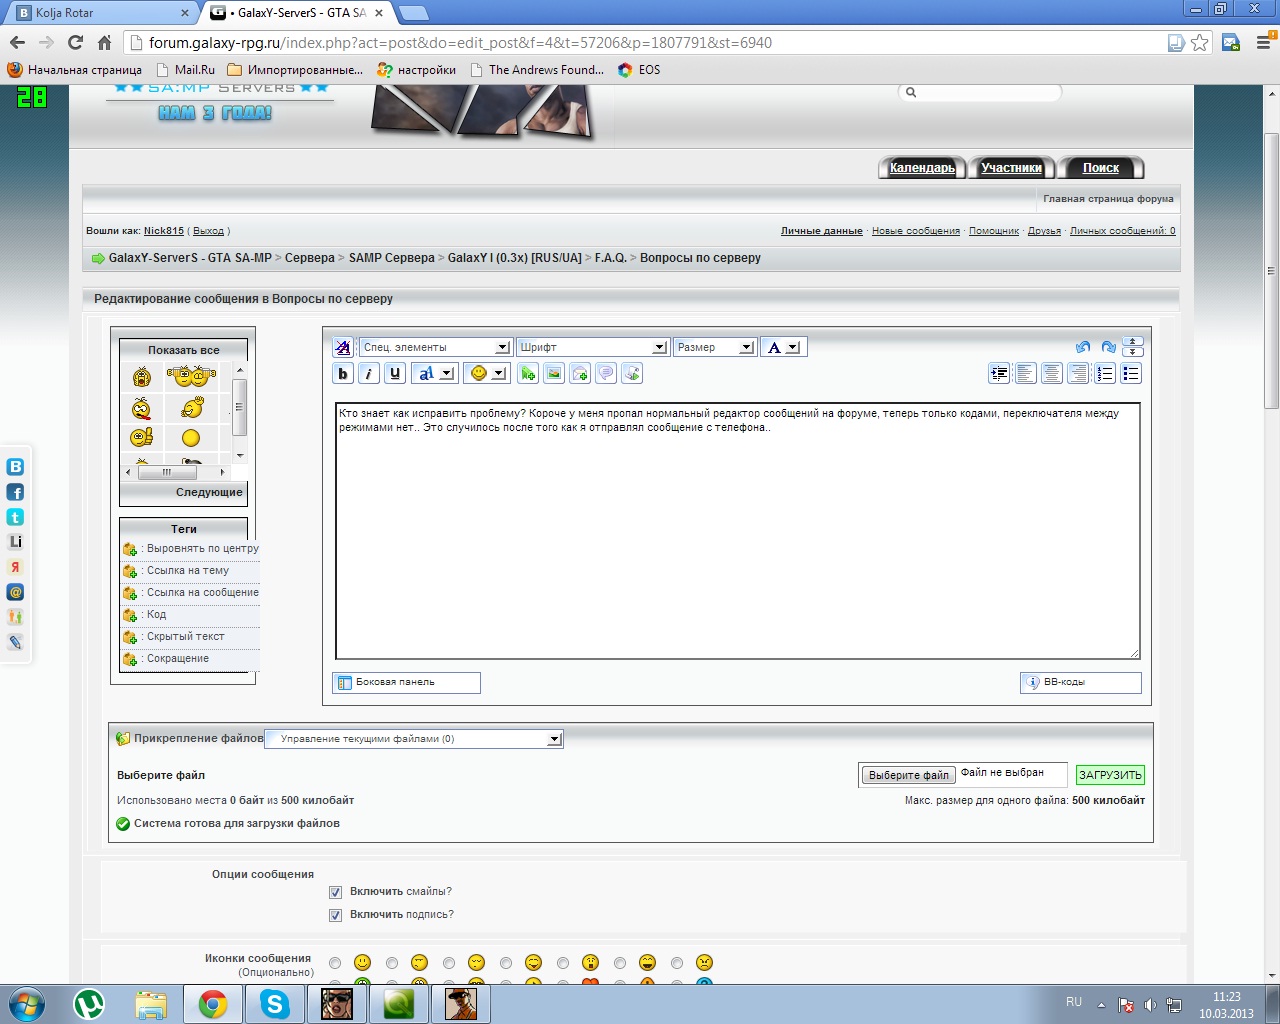
Task: Align text left
Action: 1026,374
